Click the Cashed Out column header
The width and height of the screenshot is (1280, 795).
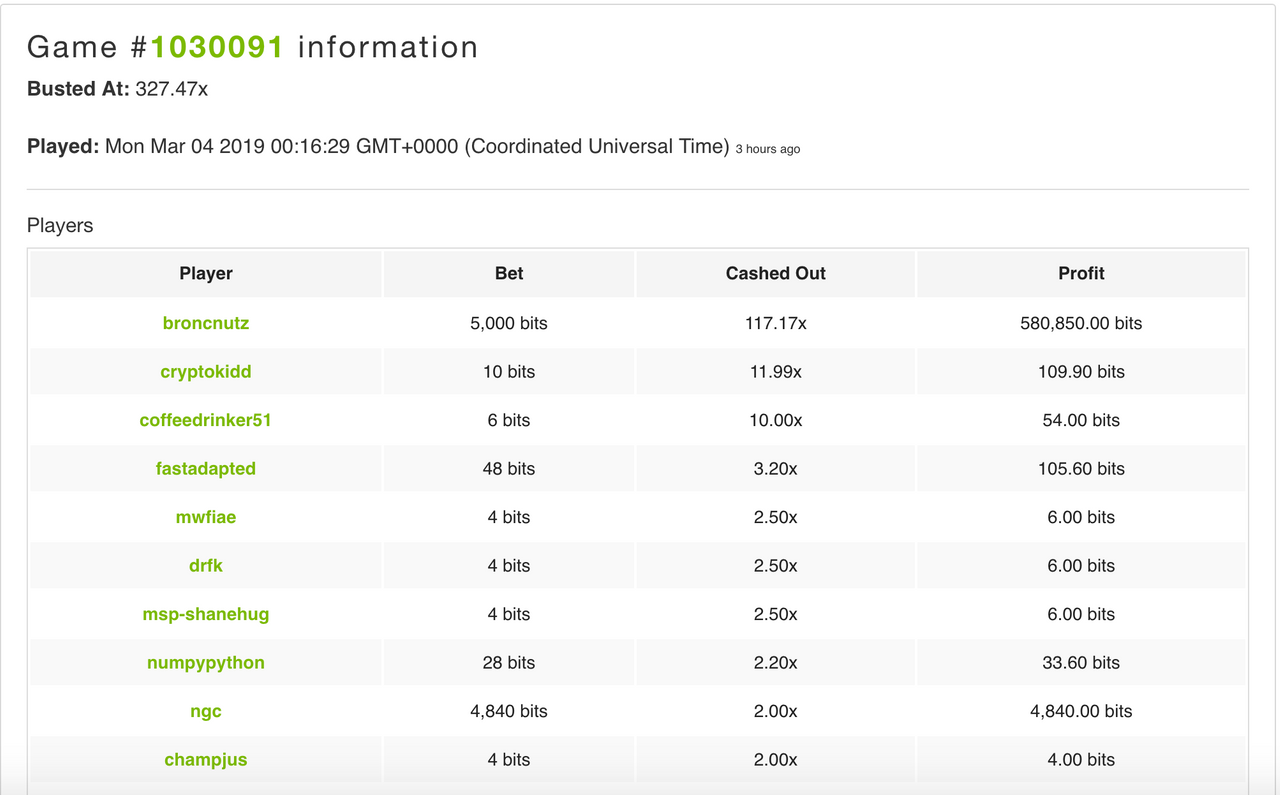(776, 273)
